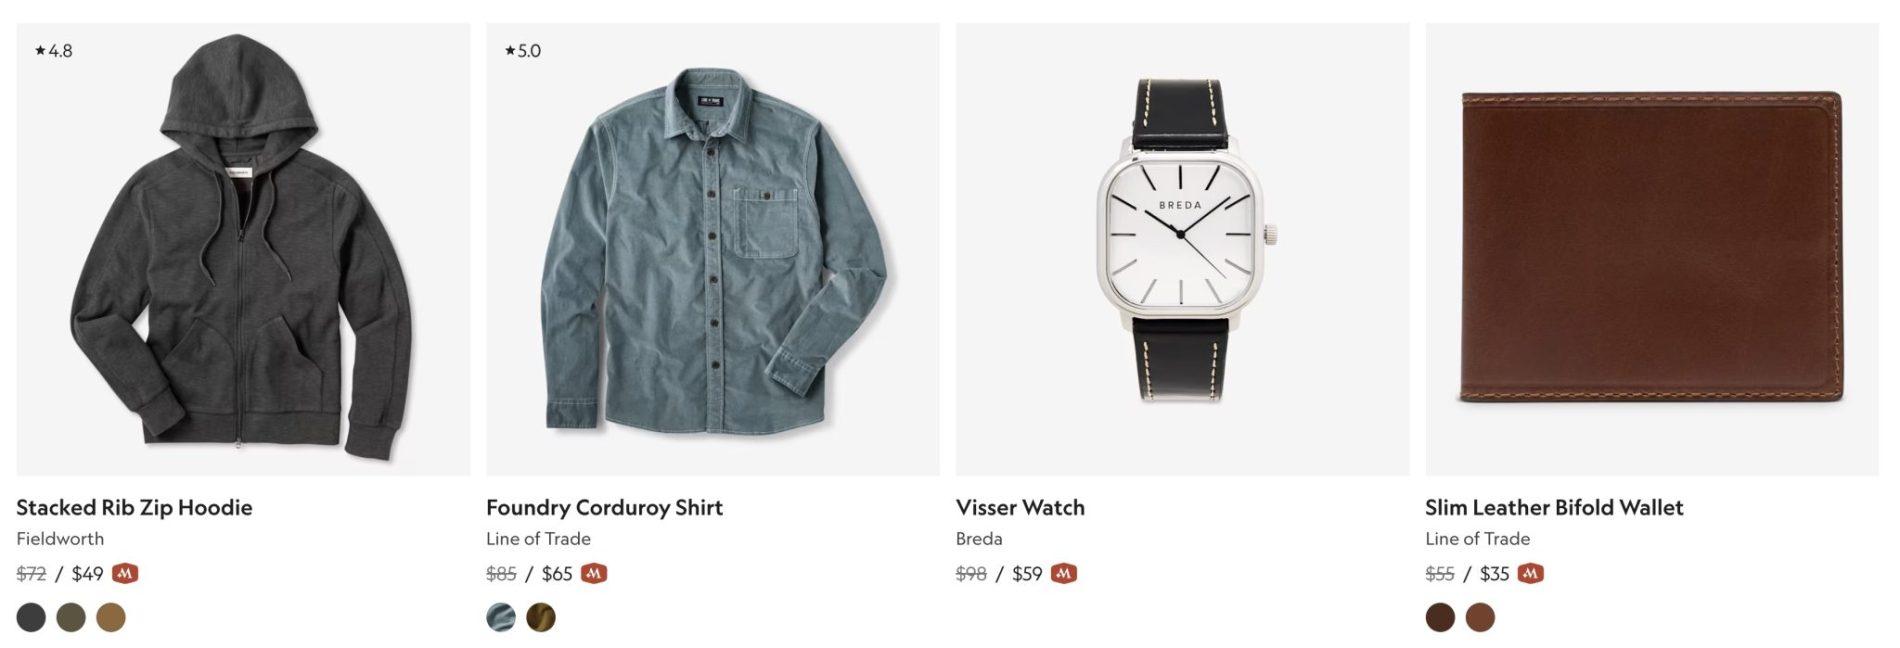
Task: Open the Slim Leather Bifold Wallet link
Action: (1554, 508)
